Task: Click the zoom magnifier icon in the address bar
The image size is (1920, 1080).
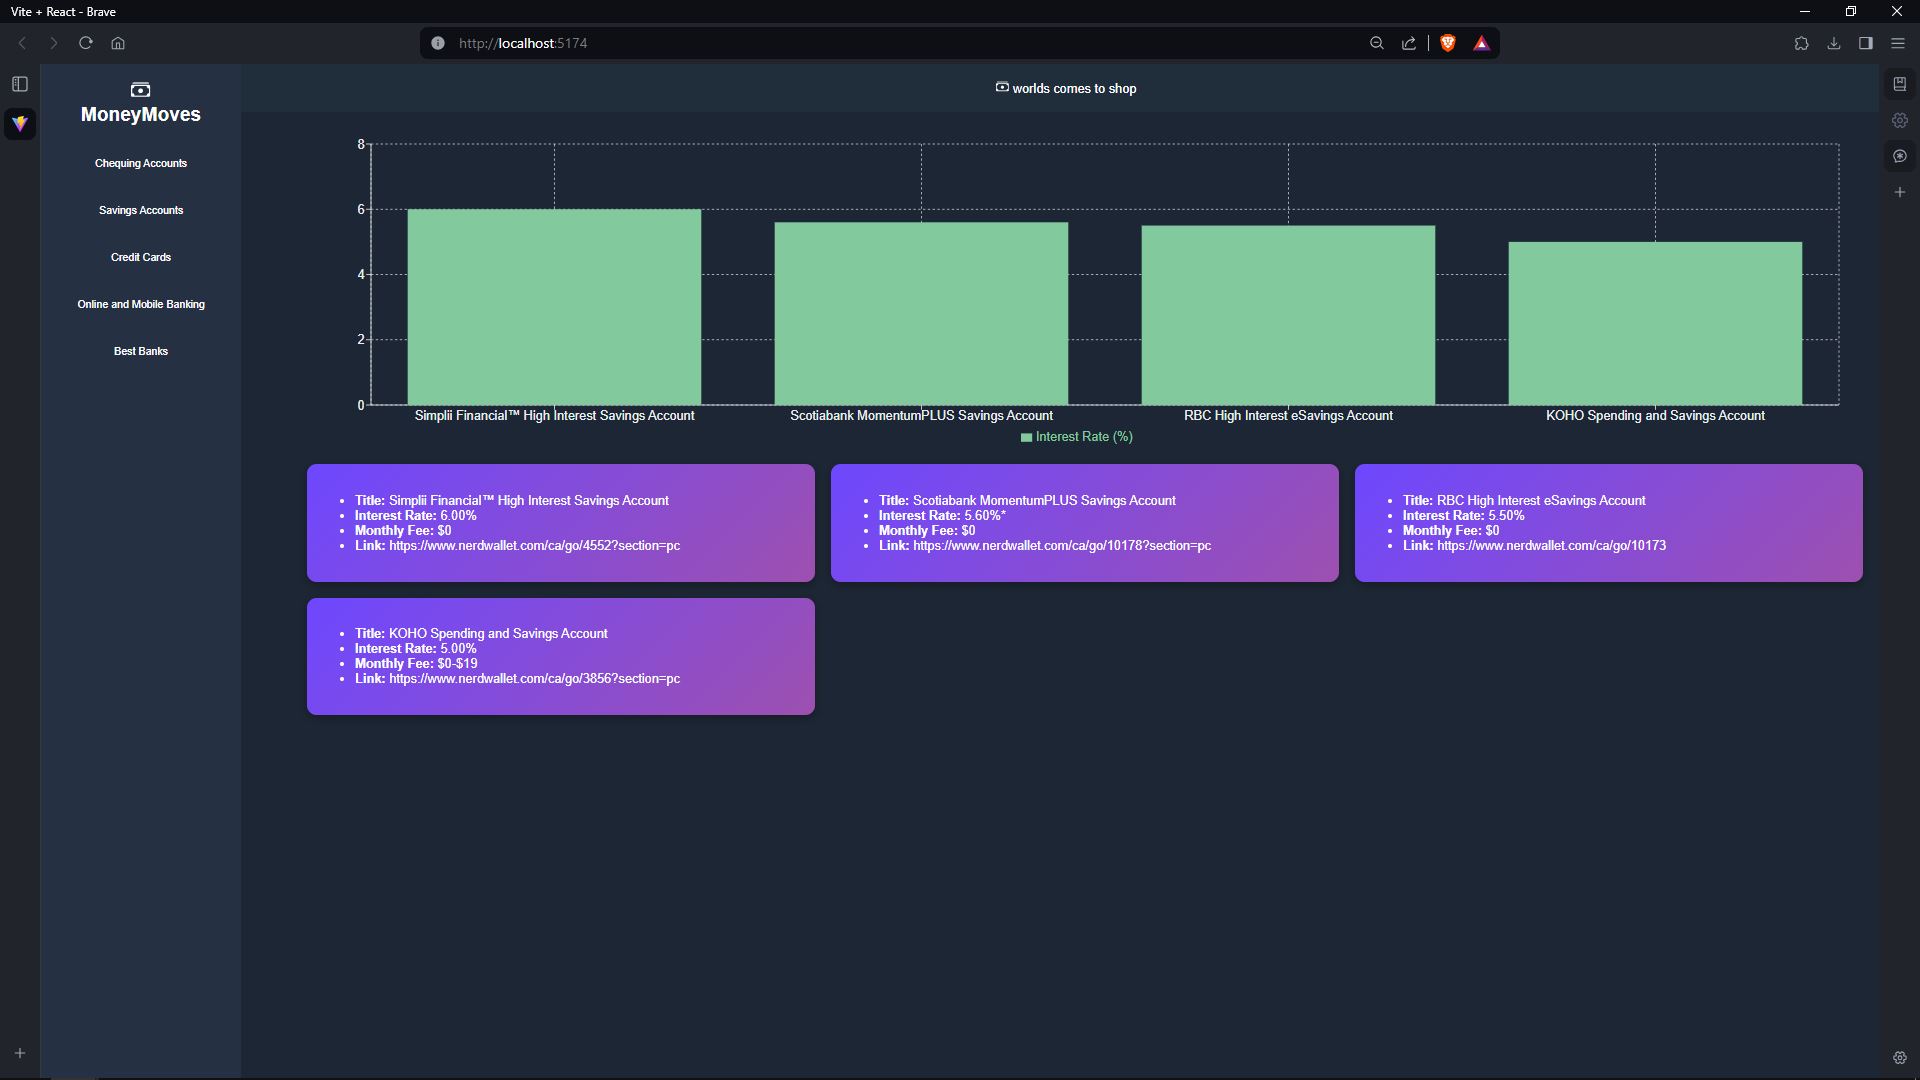Action: 1377,43
